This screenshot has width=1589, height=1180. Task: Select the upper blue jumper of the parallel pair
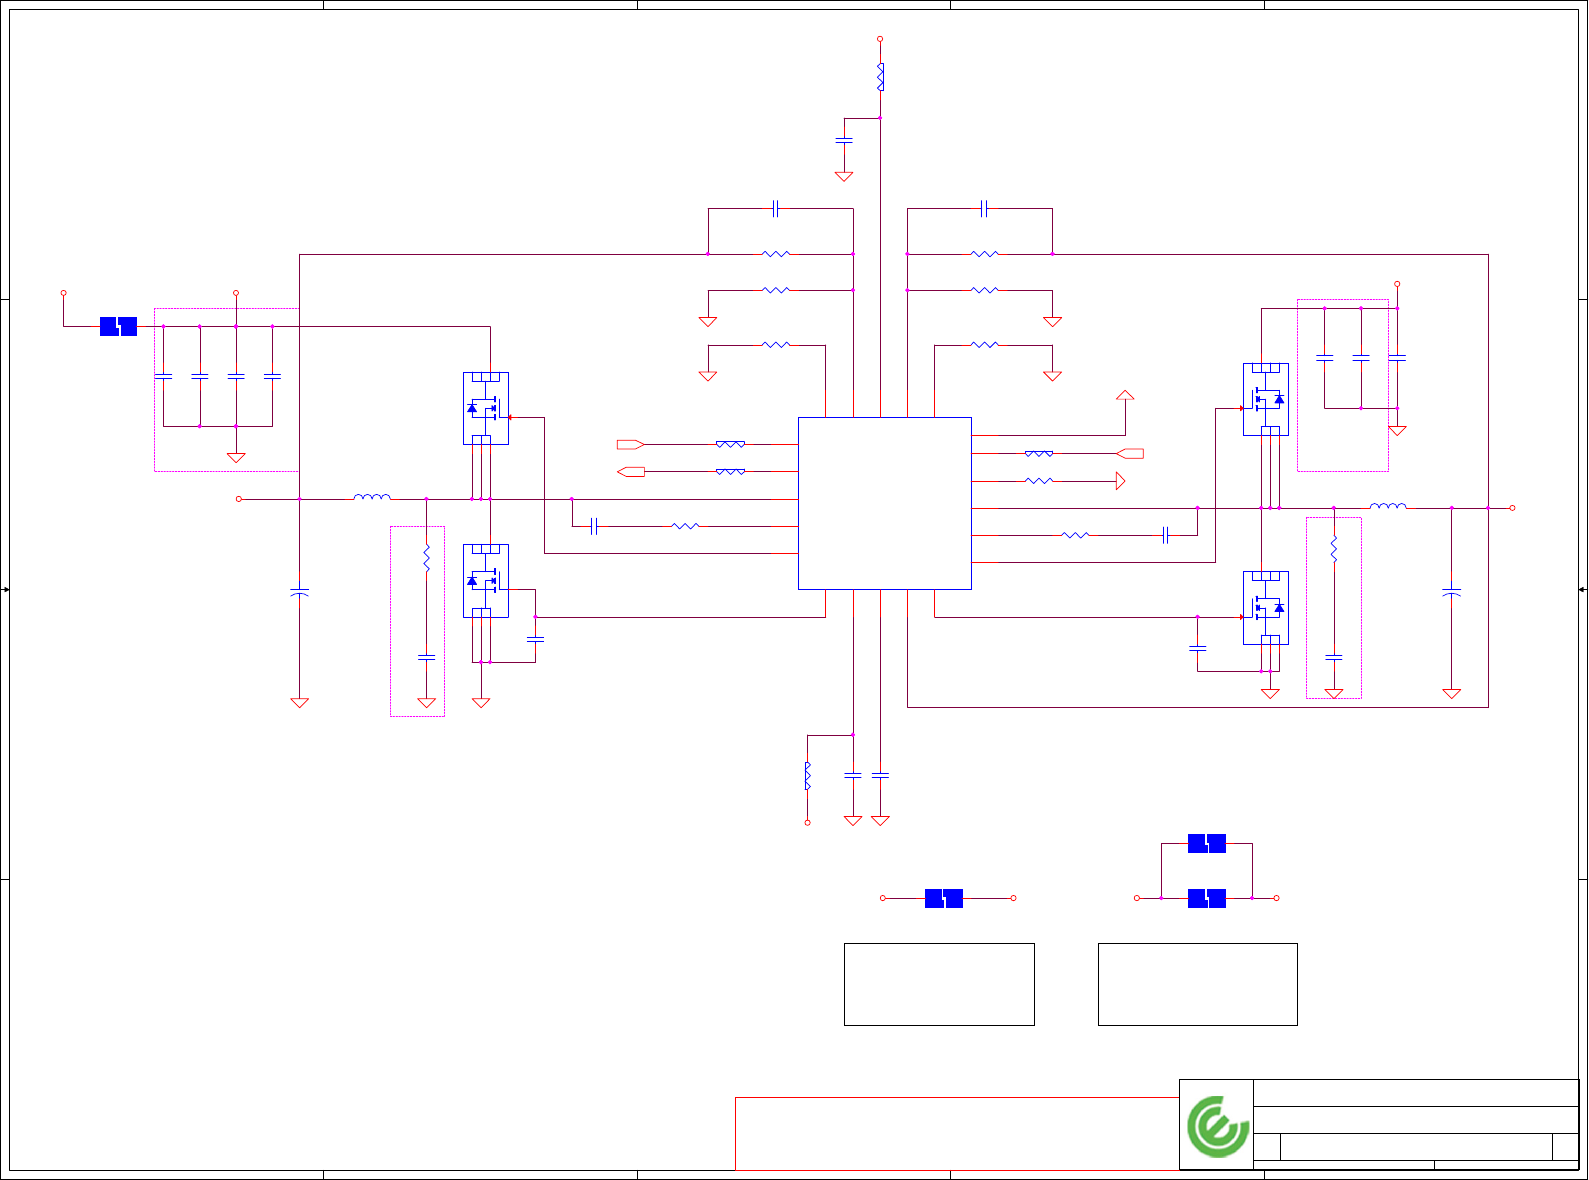tap(1207, 844)
